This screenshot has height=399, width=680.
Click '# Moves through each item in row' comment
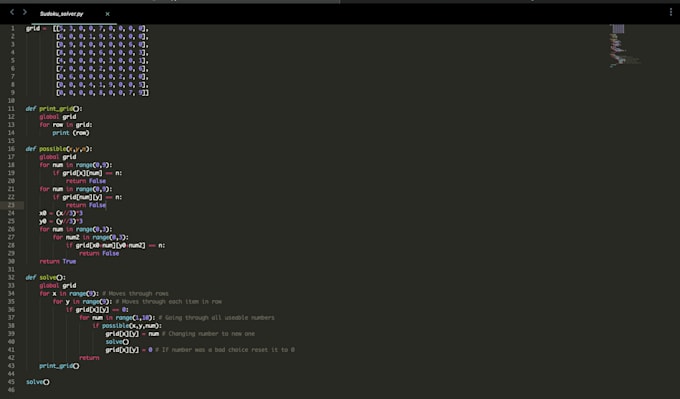(x=169, y=301)
